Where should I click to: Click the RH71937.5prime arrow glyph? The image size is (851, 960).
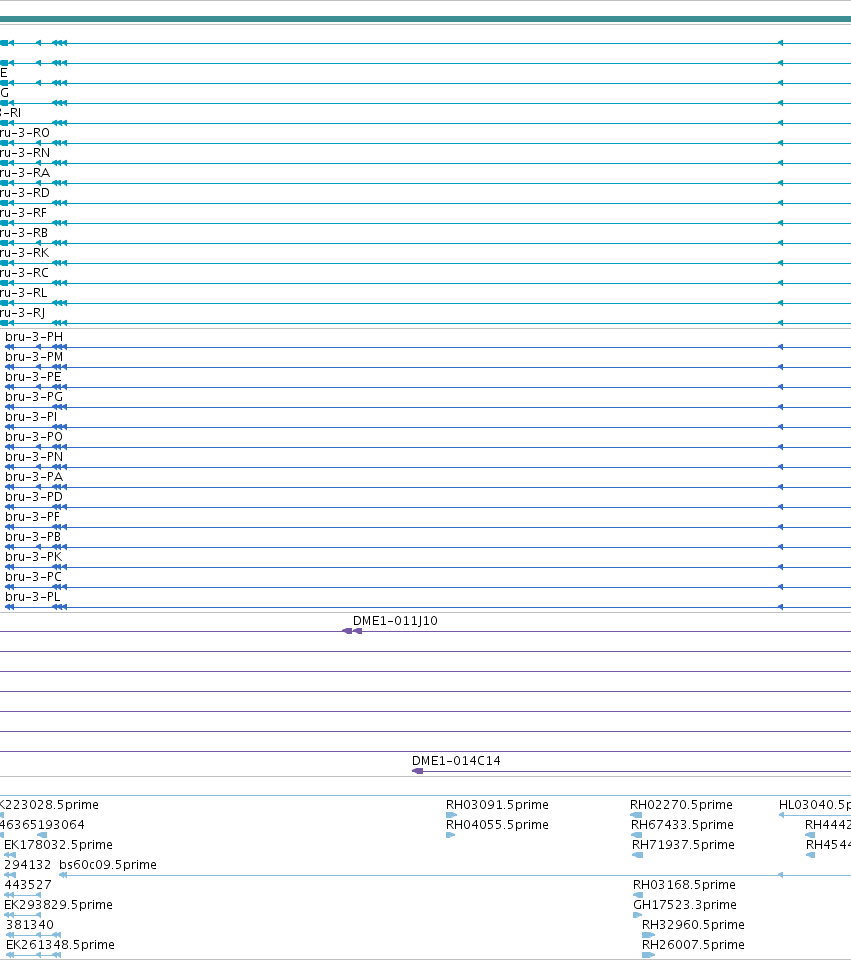click(x=637, y=855)
